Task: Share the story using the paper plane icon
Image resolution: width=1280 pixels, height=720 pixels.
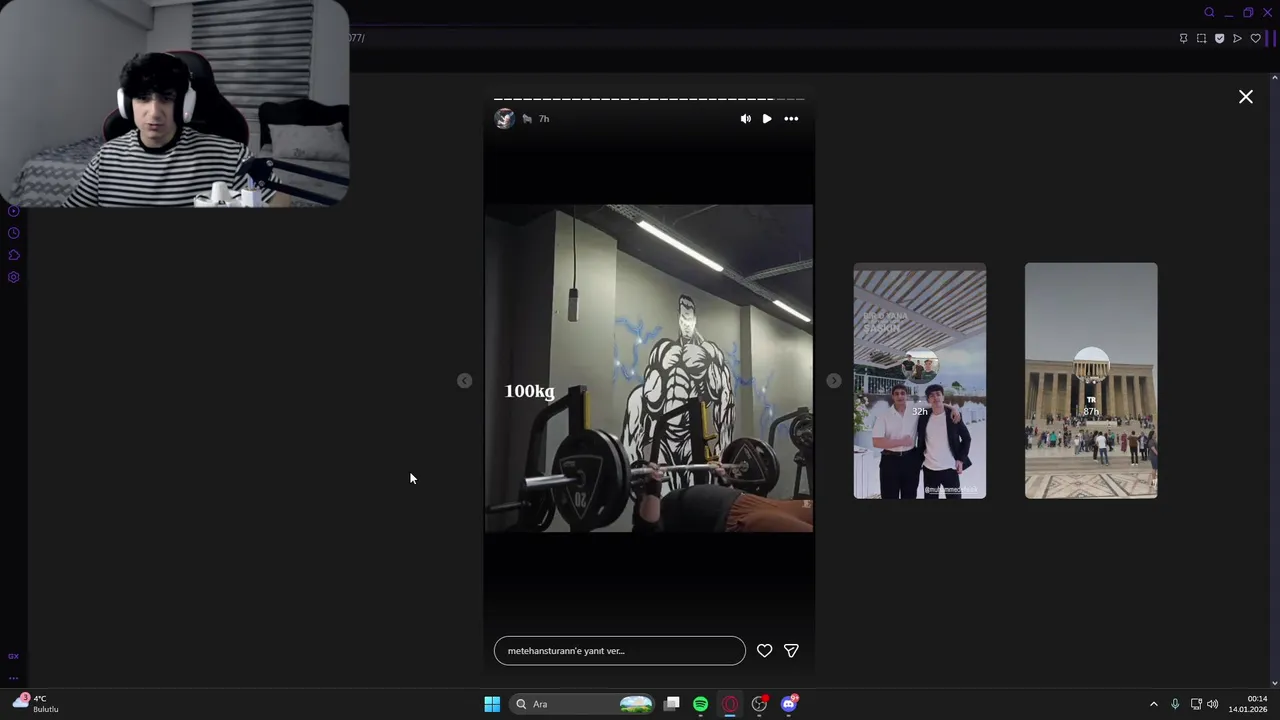Action: (x=791, y=651)
